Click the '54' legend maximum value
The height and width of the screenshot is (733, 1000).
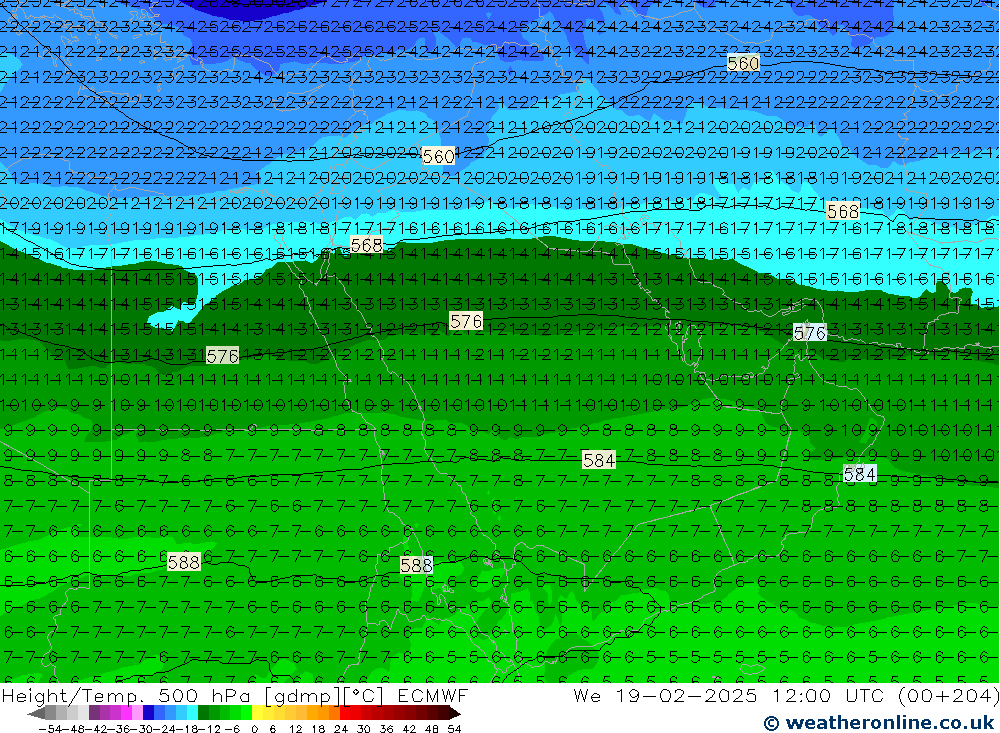(453, 729)
